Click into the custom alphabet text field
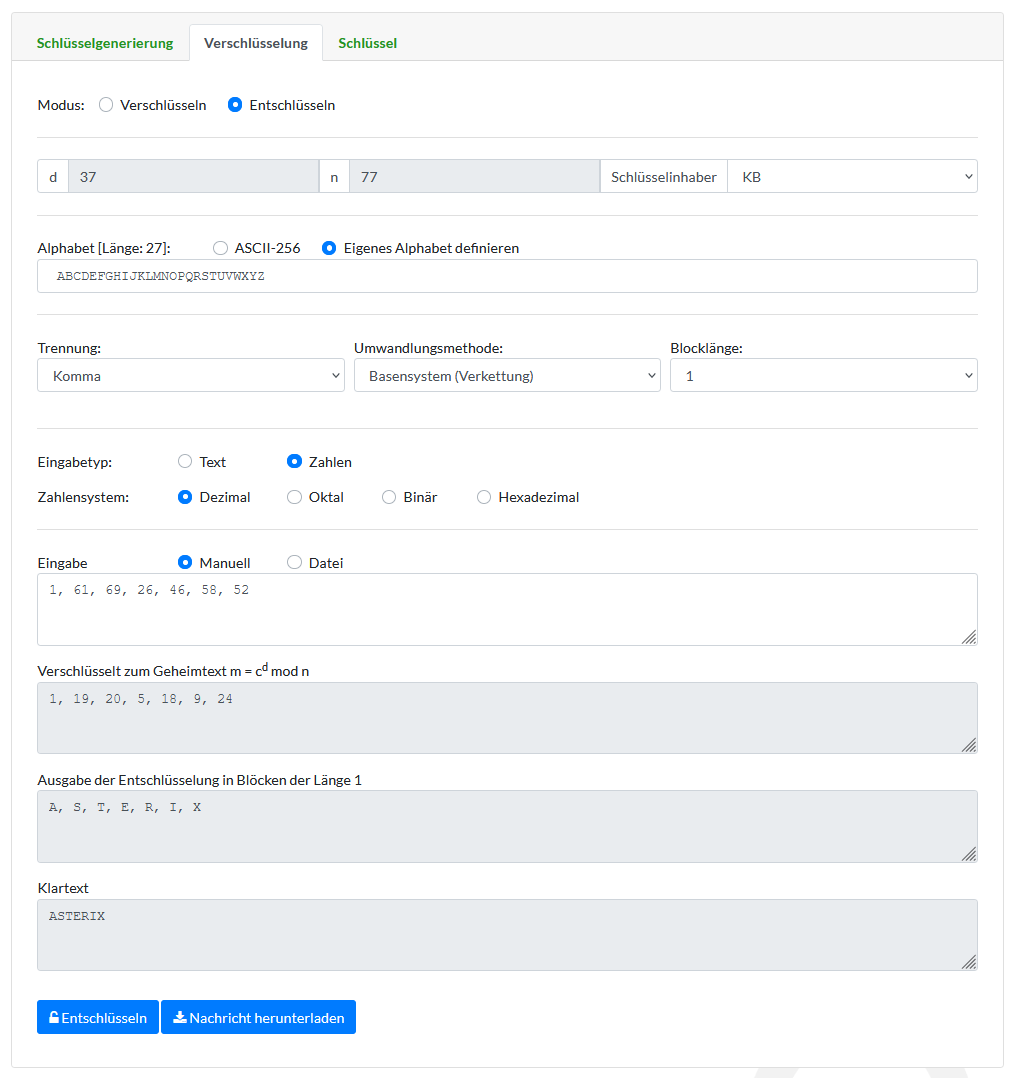Viewport: 1015px width, 1078px height. [506, 276]
